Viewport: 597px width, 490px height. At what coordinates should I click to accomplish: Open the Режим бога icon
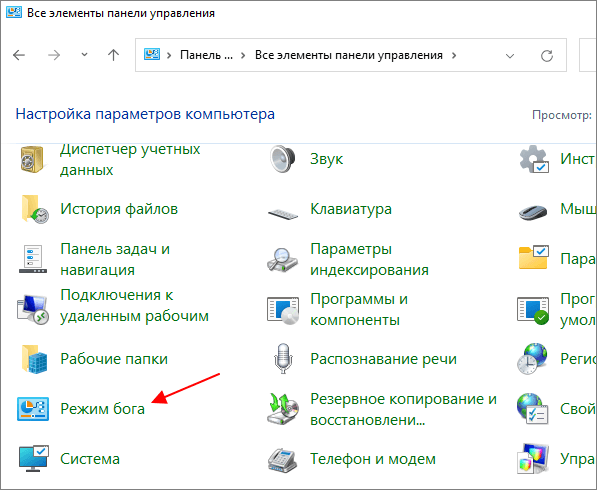click(33, 409)
